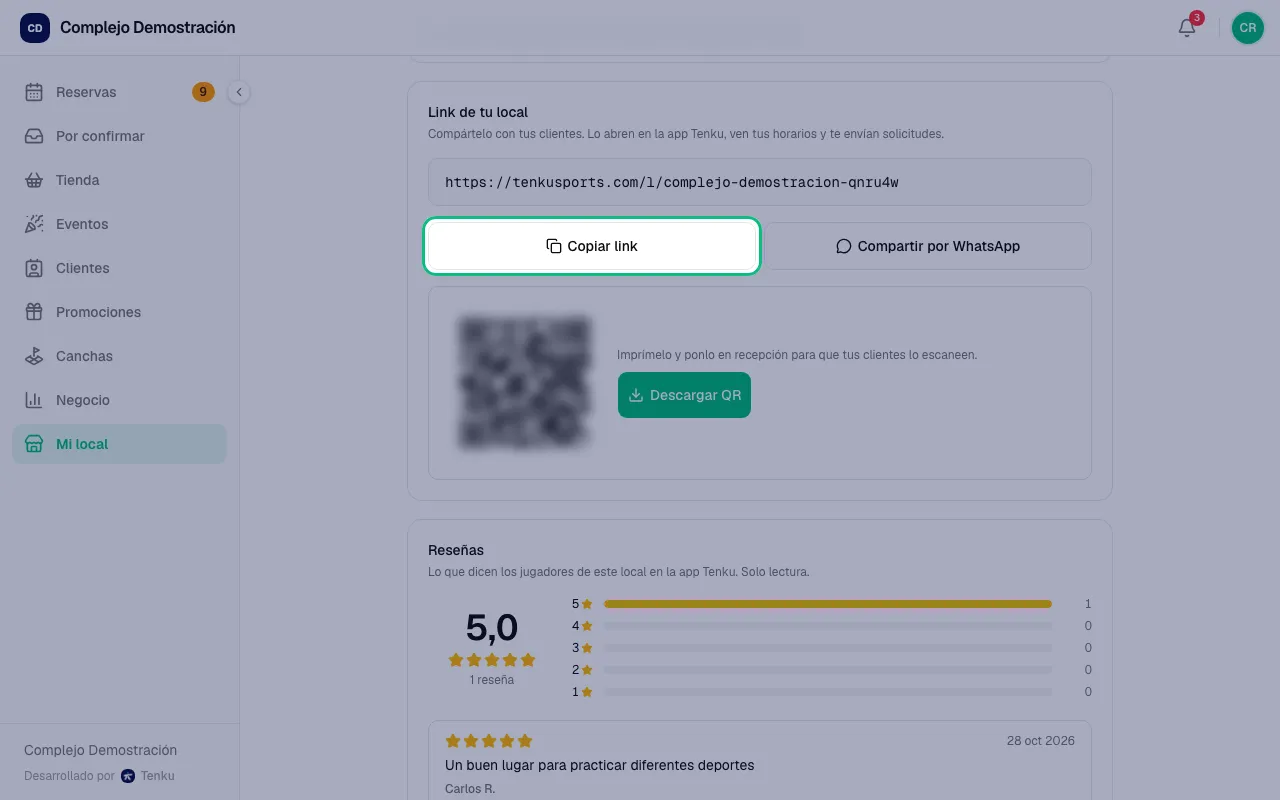Click the Reservas badge showing 9
Viewport: 1280px width, 800px height.
[203, 92]
